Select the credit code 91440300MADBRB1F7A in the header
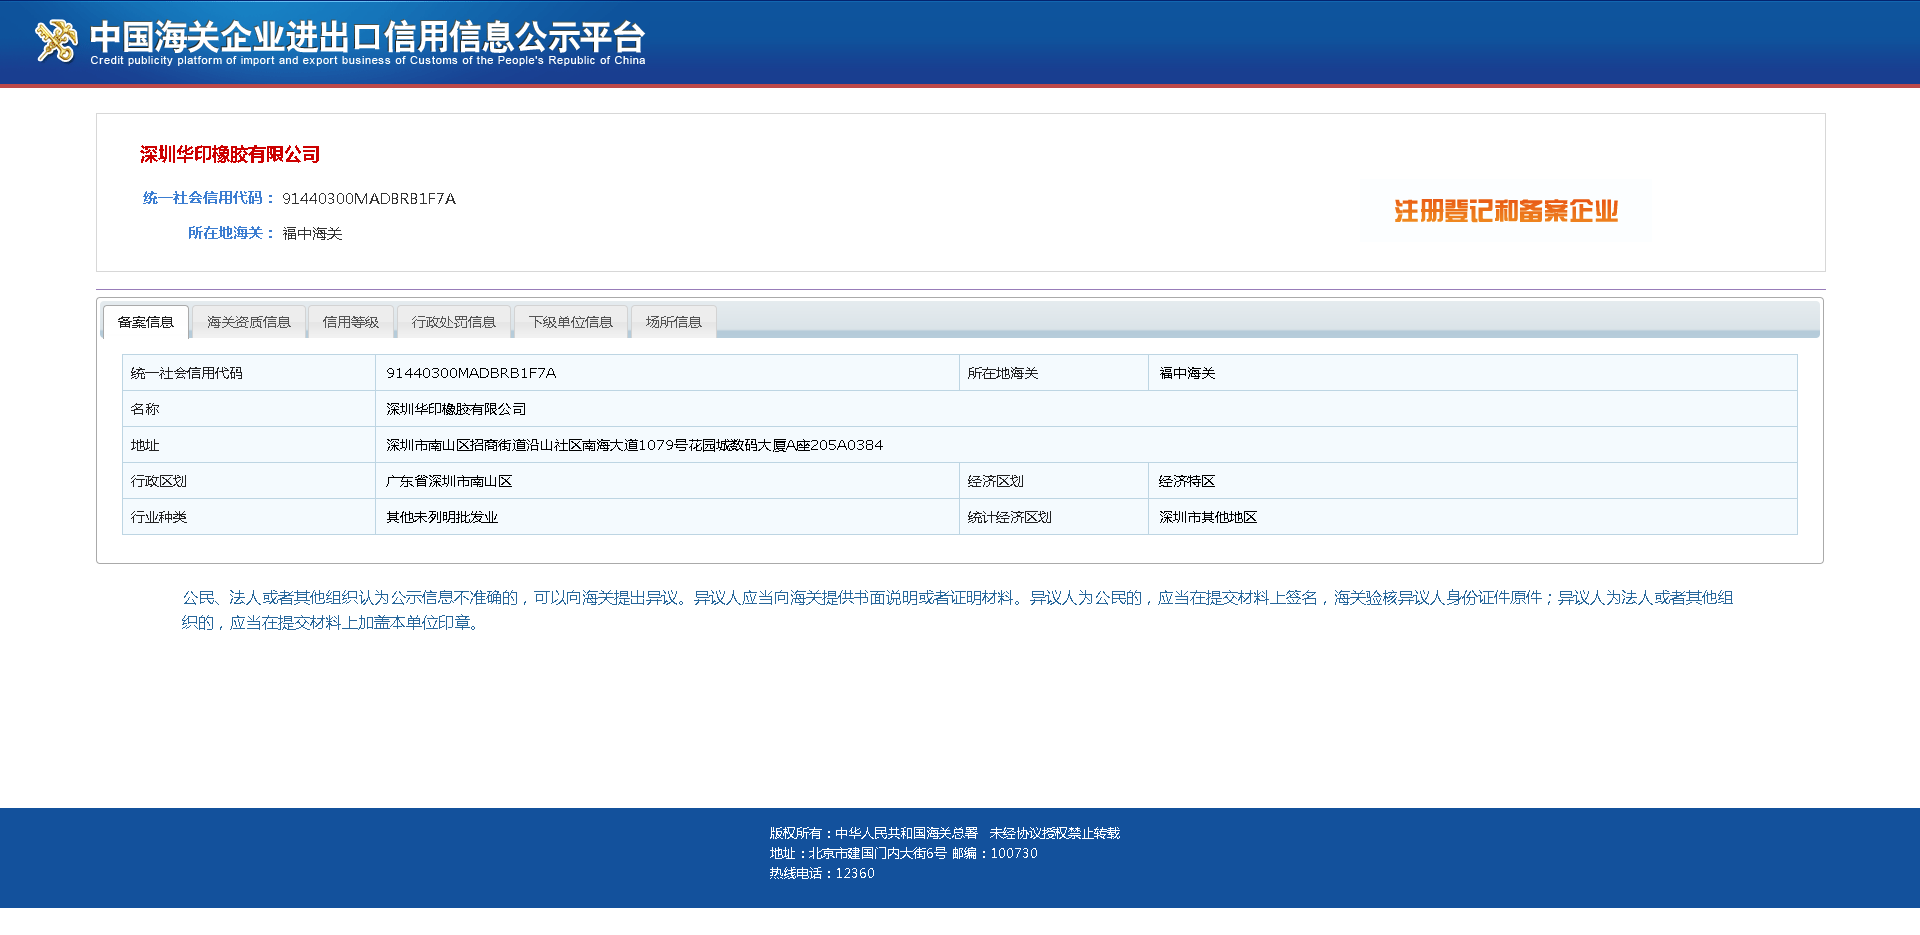The width and height of the screenshot is (1920, 935). (x=369, y=198)
